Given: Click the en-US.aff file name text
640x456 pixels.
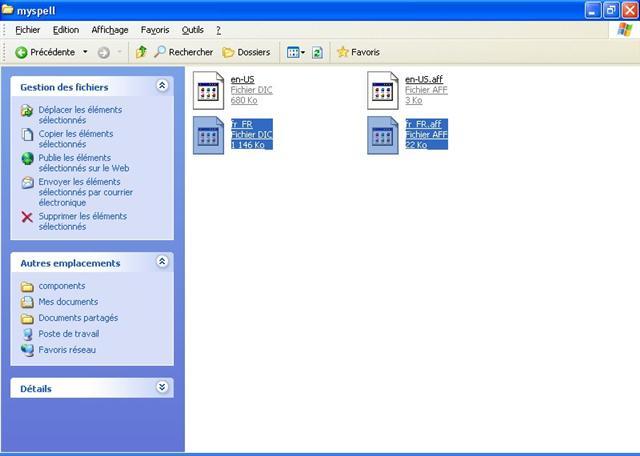Looking at the screenshot, I should pyautogui.click(x=424, y=79).
